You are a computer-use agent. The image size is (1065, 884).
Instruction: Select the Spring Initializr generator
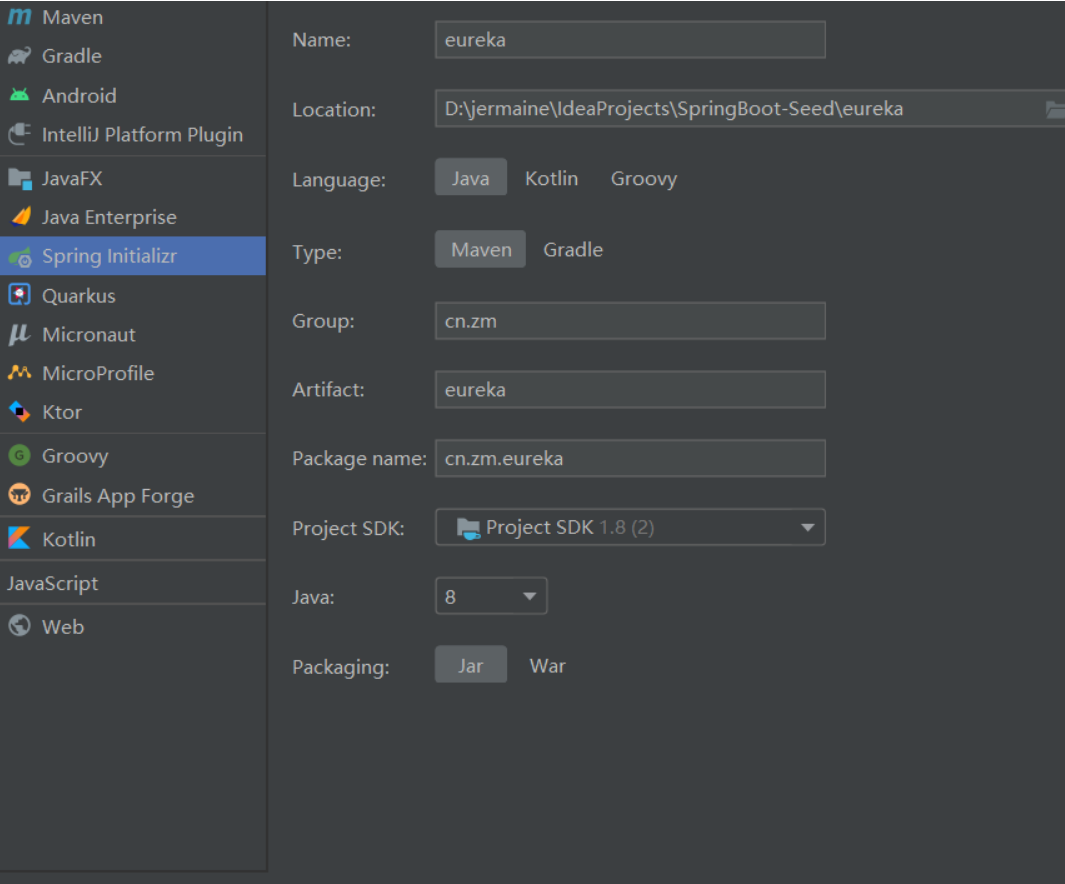point(133,256)
